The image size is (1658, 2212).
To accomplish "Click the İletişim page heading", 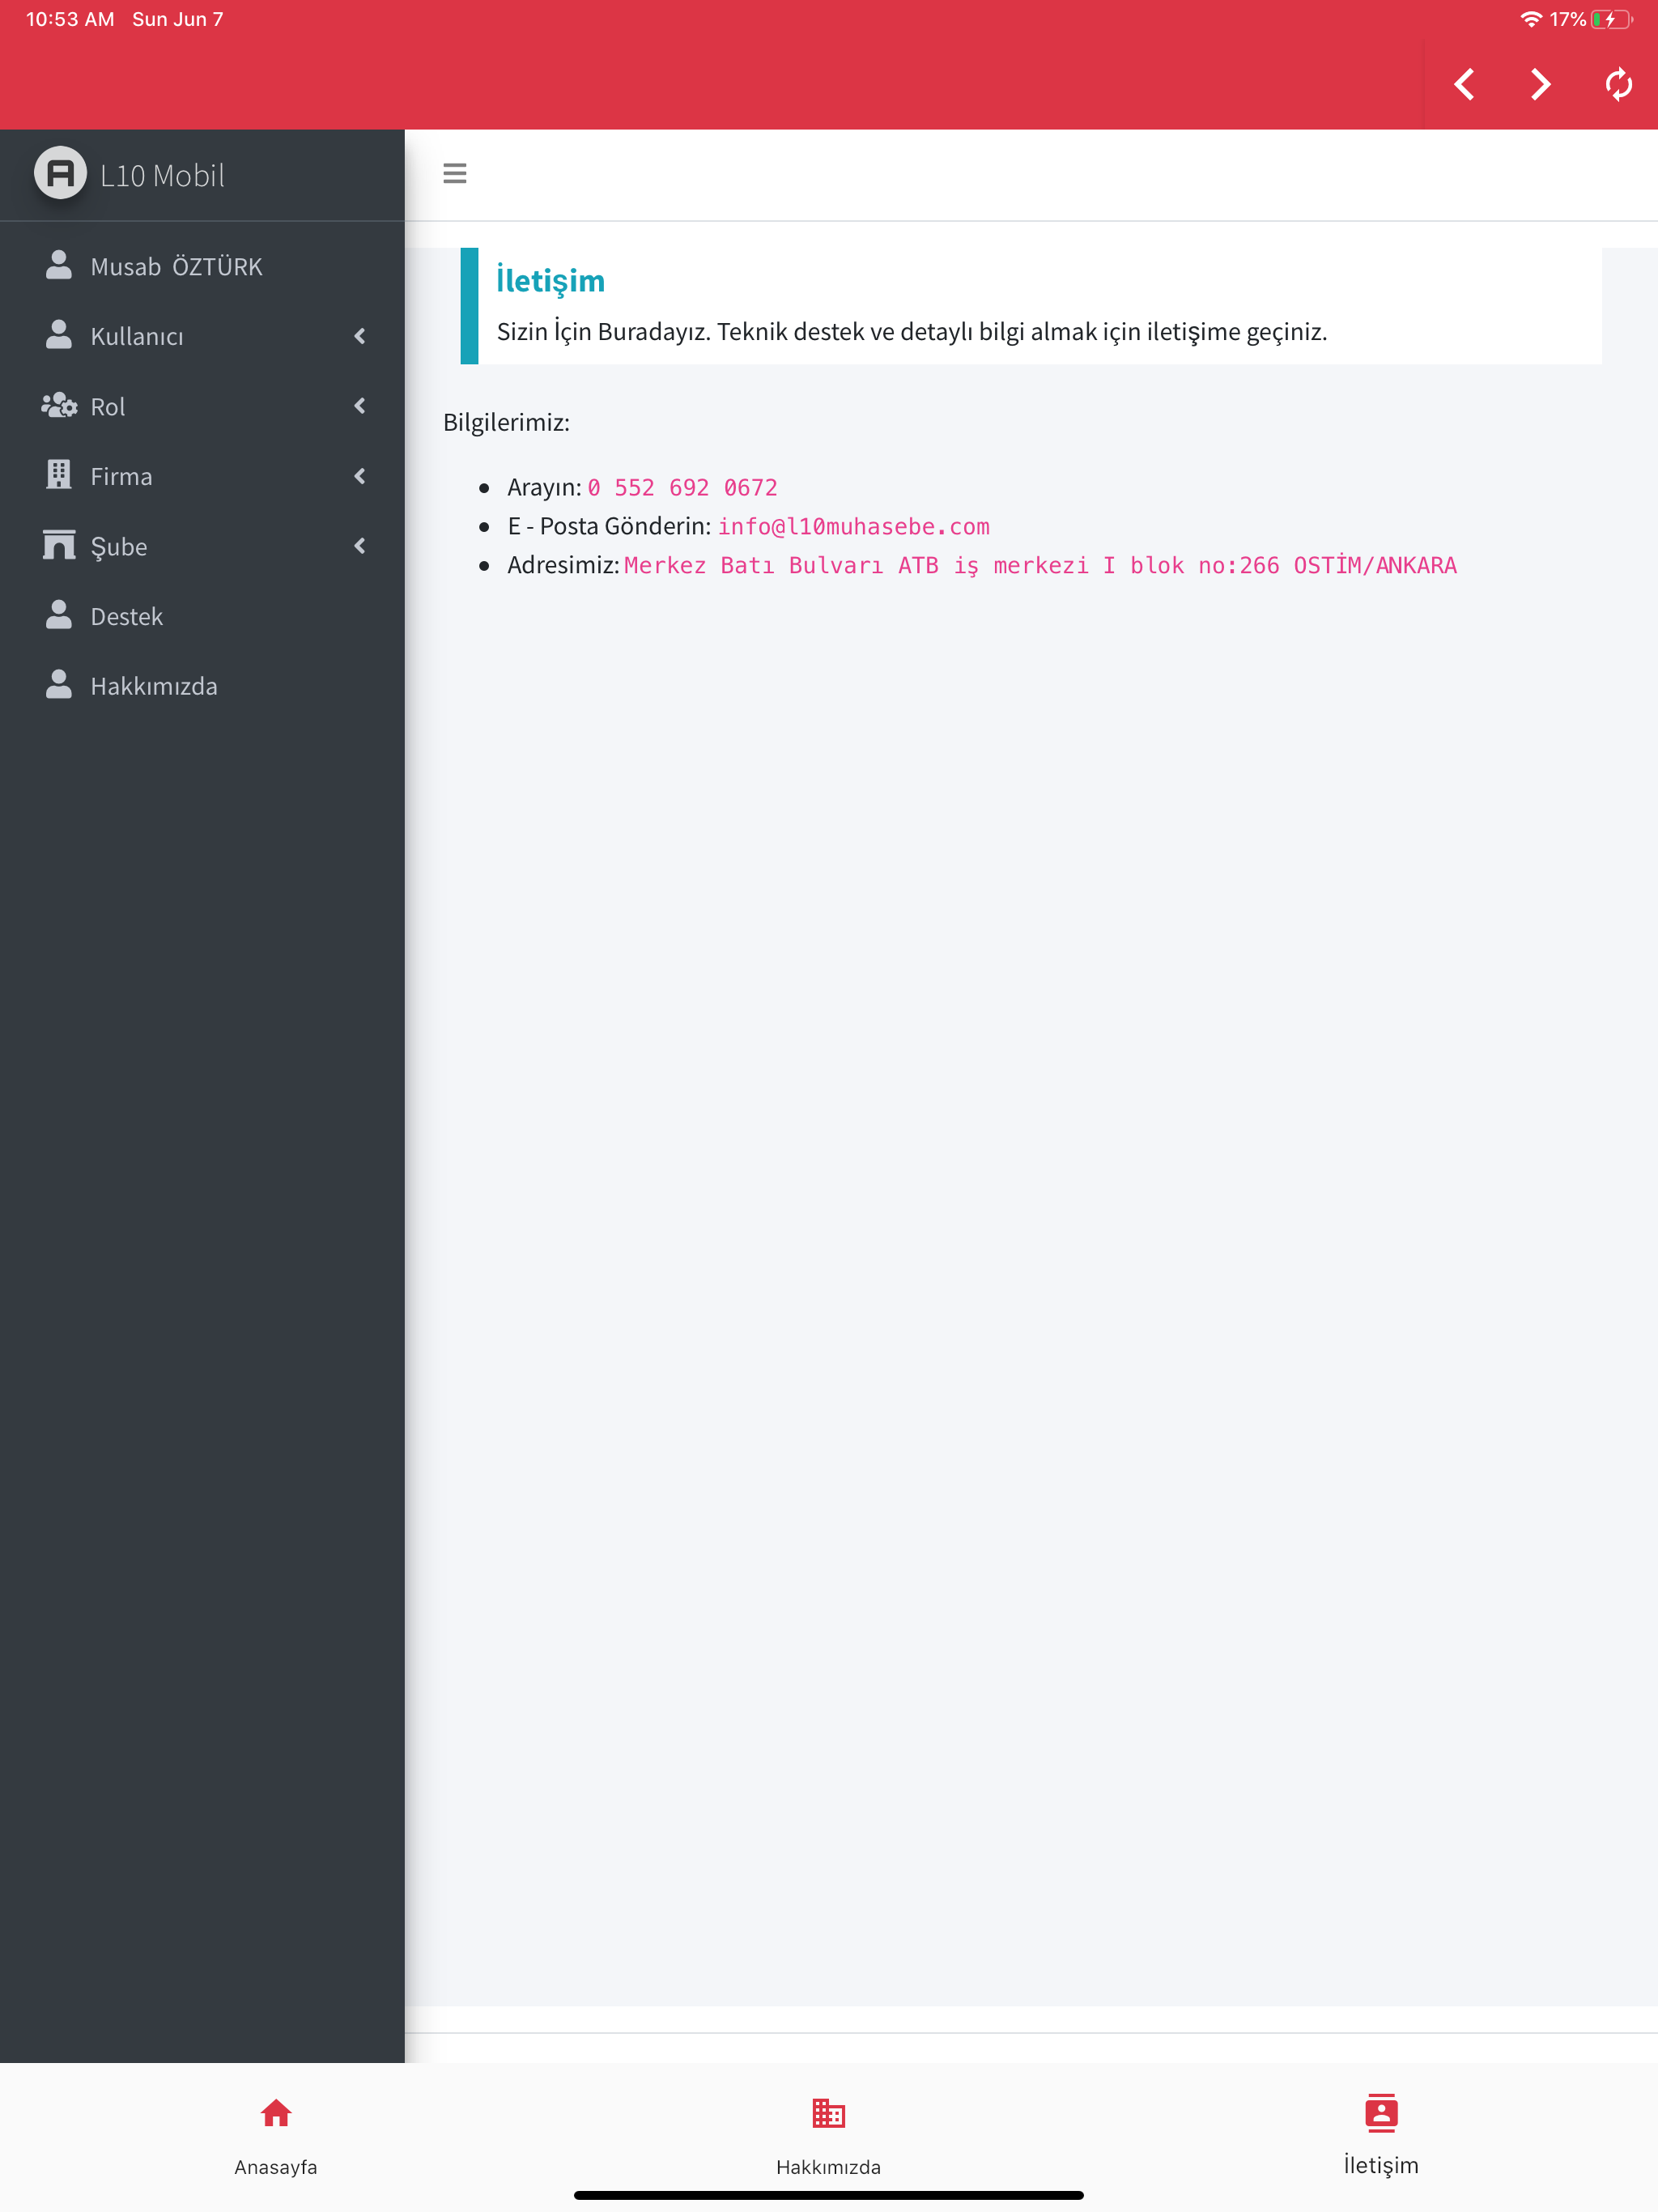I will (551, 281).
